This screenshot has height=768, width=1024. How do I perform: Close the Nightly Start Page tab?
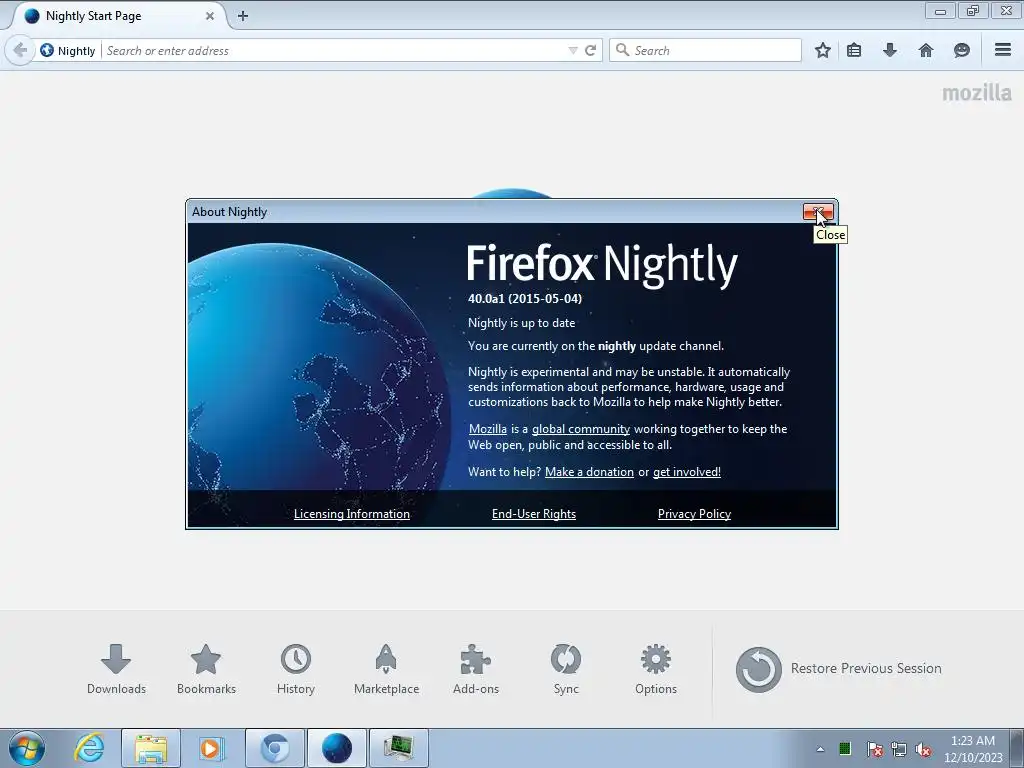210,16
